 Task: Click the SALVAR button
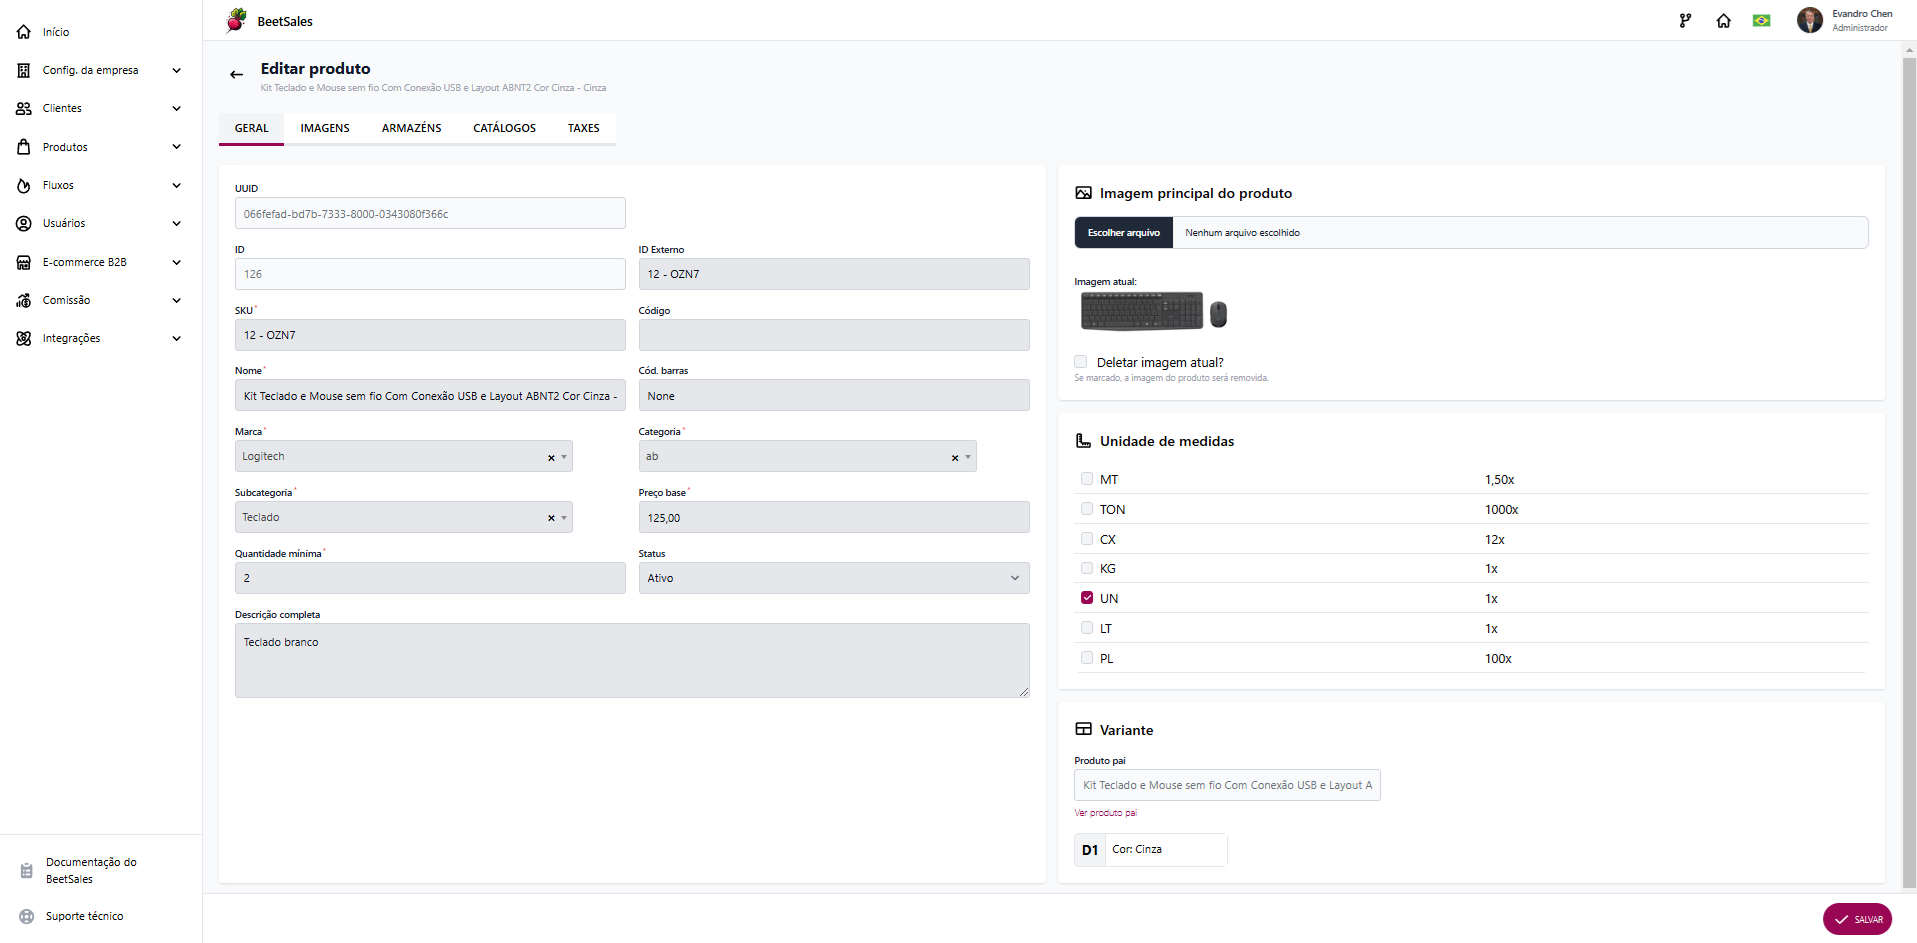pyautogui.click(x=1857, y=919)
